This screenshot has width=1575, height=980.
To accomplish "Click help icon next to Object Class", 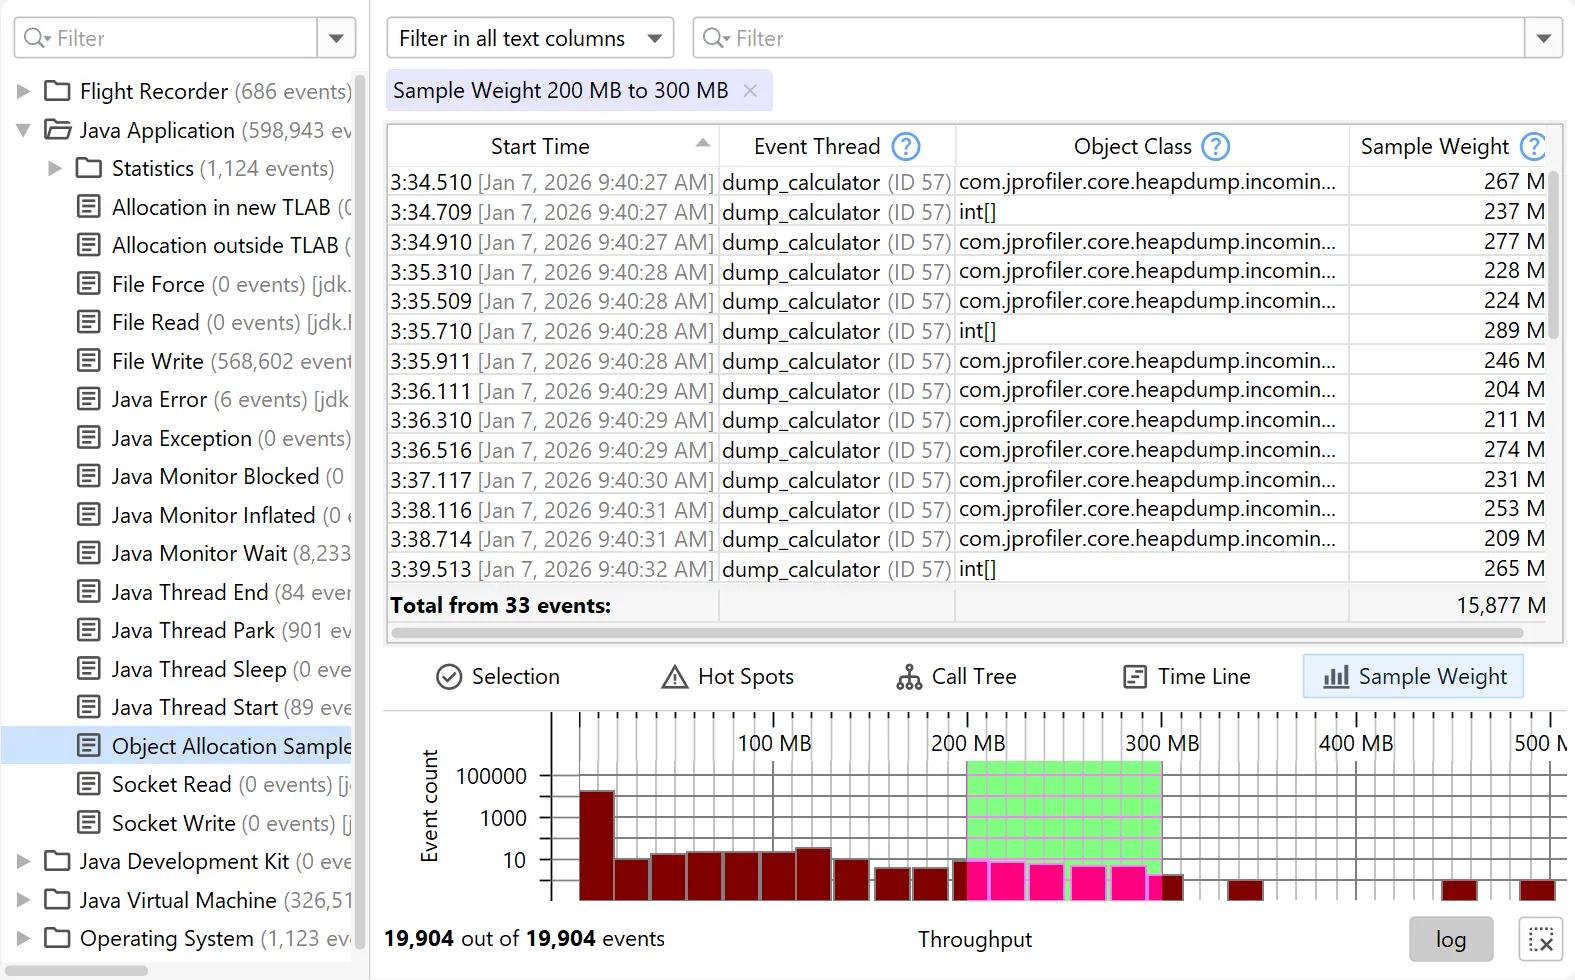I will pos(1215,147).
